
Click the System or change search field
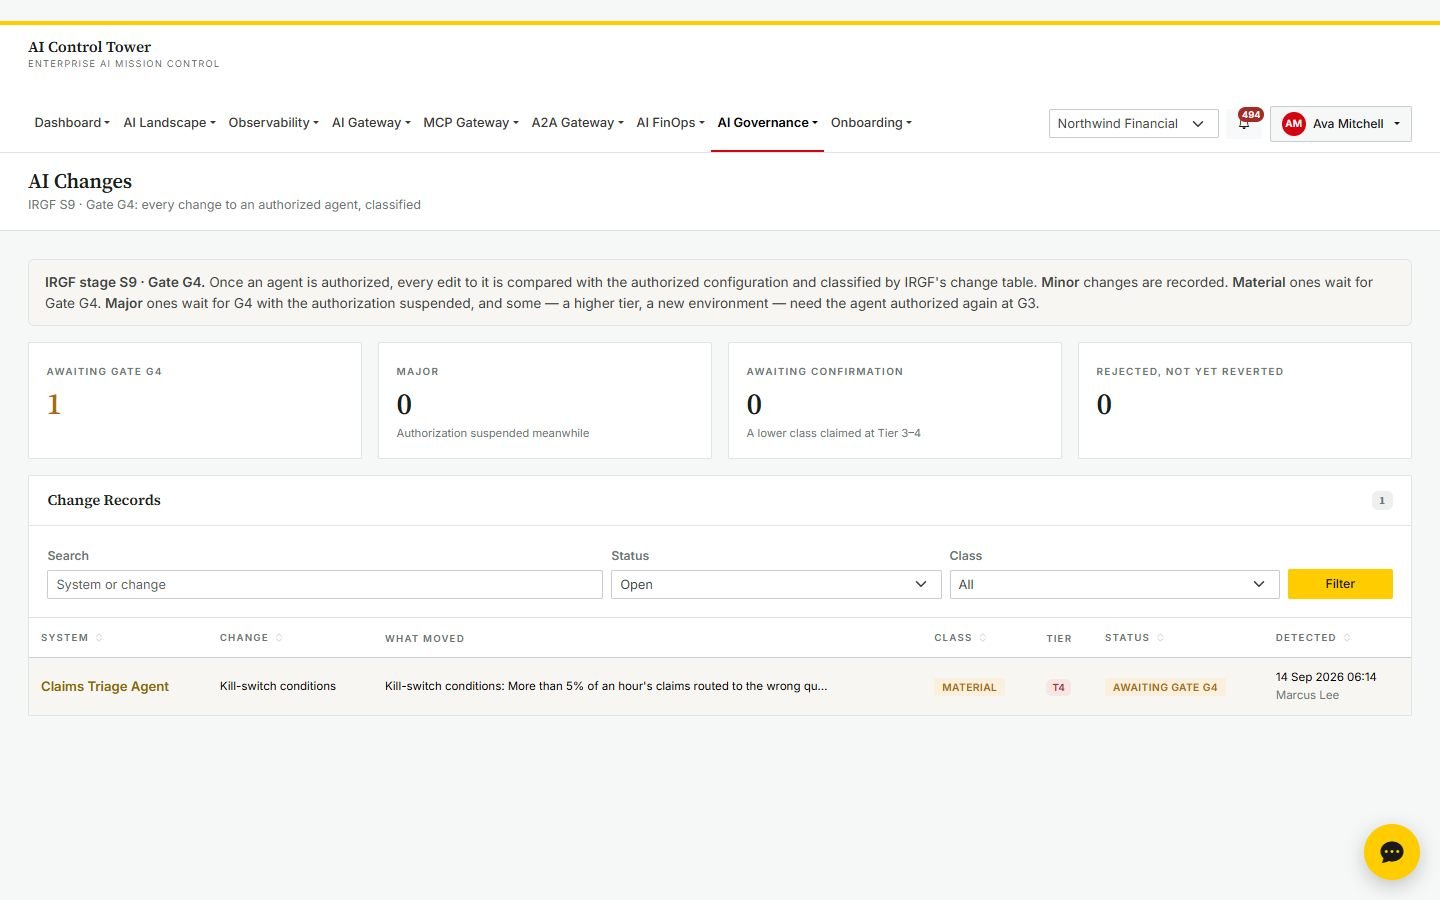pos(325,584)
